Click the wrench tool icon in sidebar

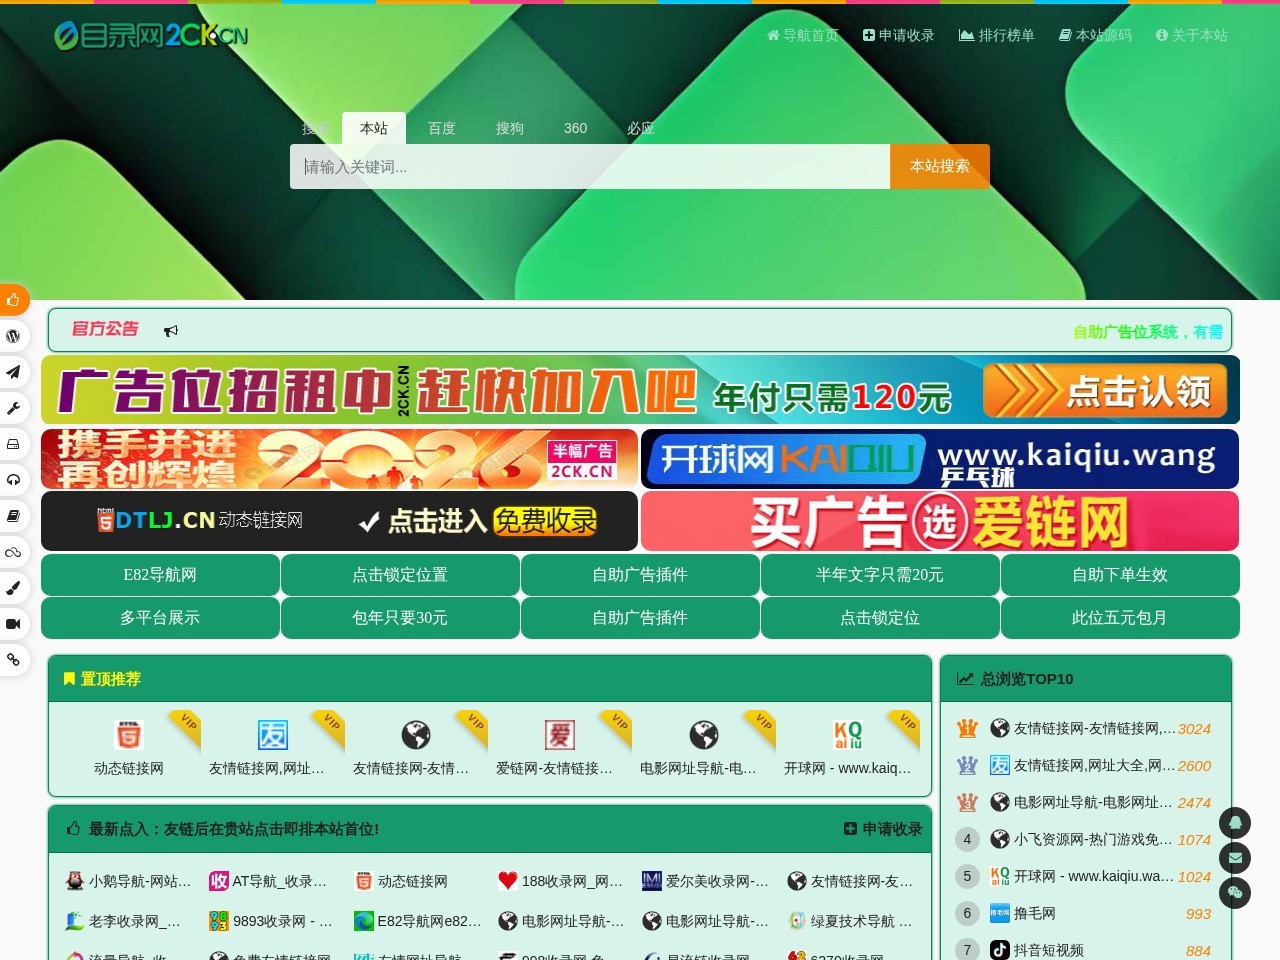point(13,408)
